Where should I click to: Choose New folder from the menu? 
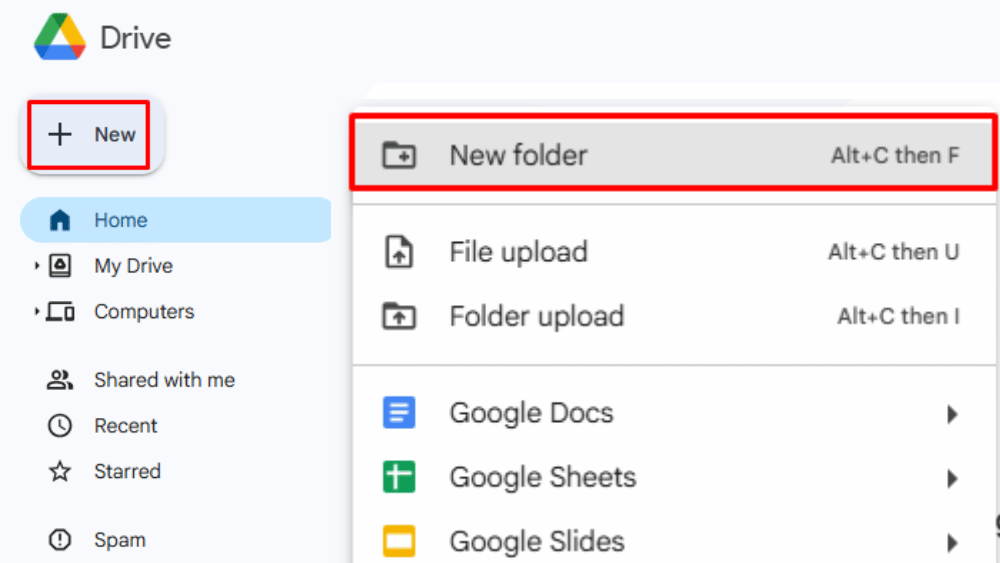coord(674,155)
